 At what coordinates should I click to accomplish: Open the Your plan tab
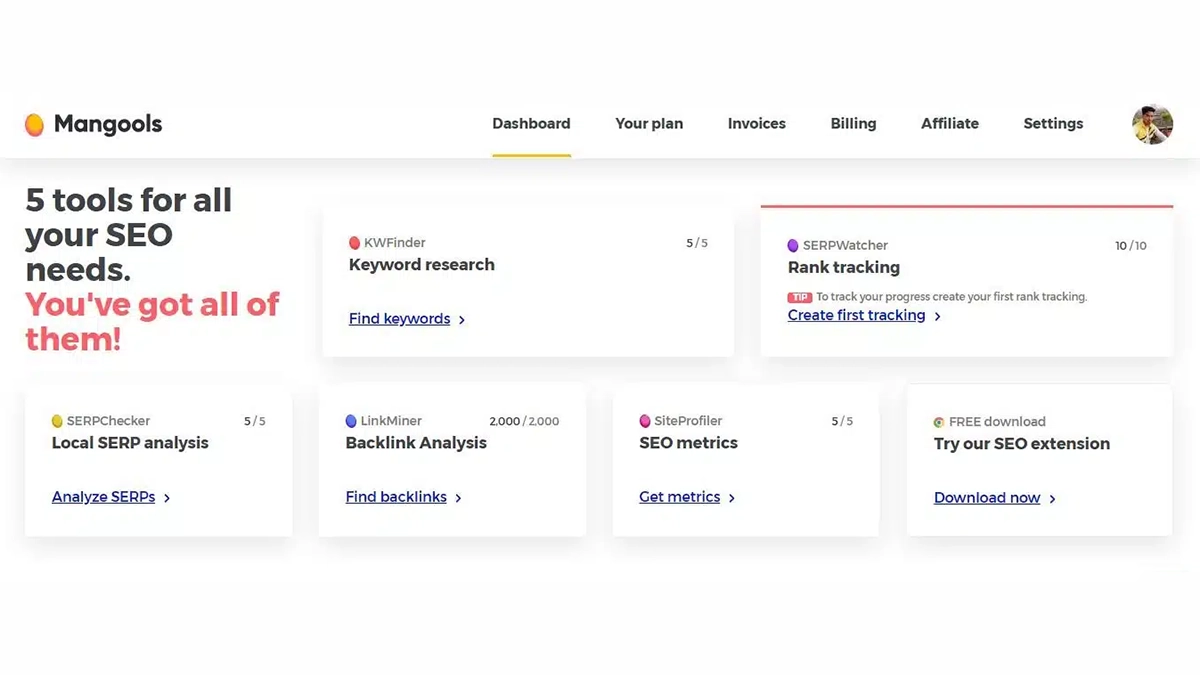click(649, 124)
